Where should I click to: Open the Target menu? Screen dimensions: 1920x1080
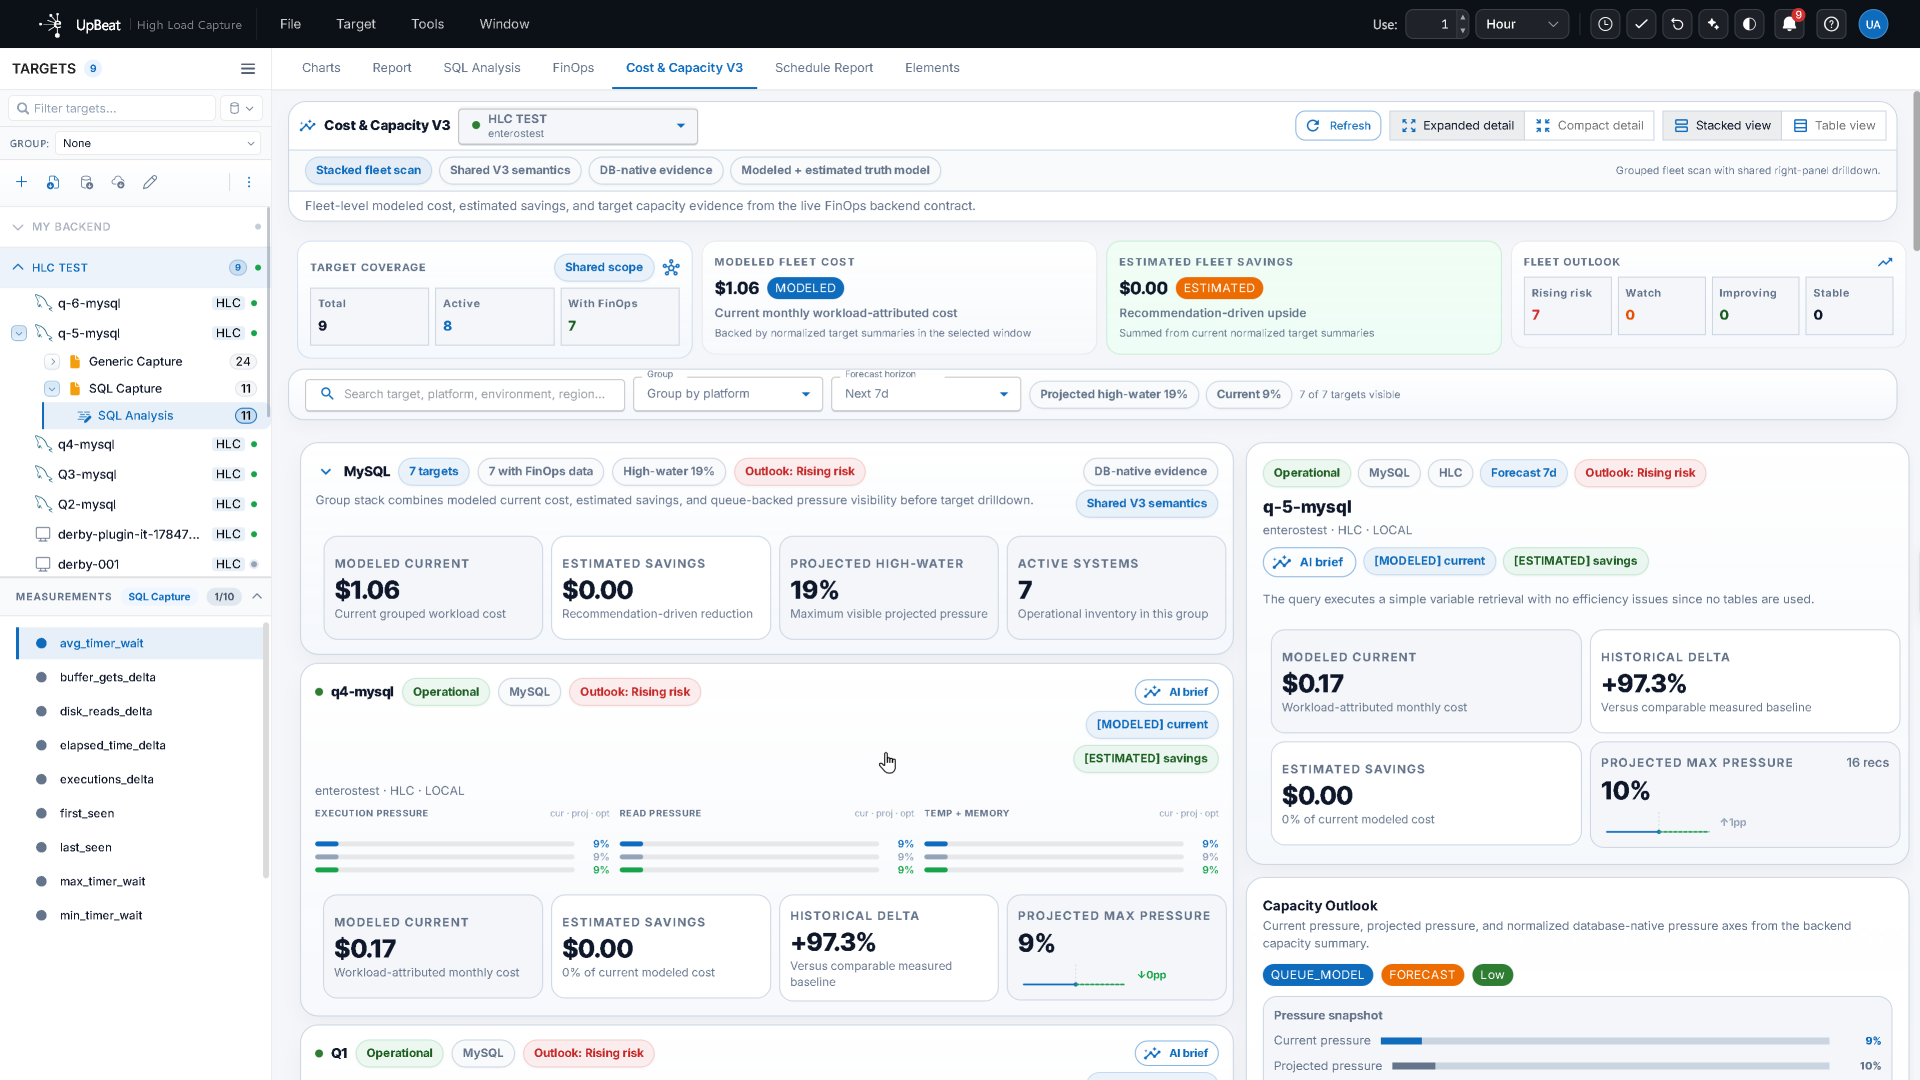[x=356, y=24]
